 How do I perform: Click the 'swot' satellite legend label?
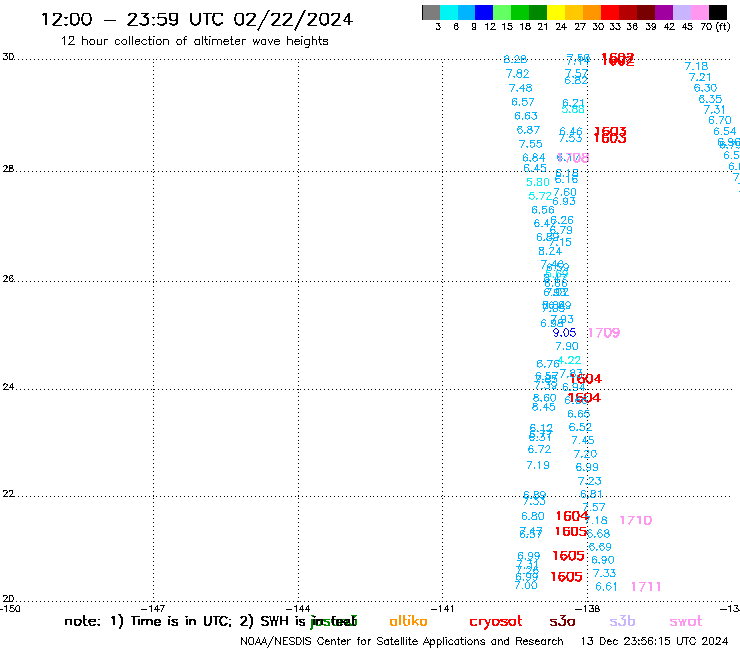(x=686, y=621)
